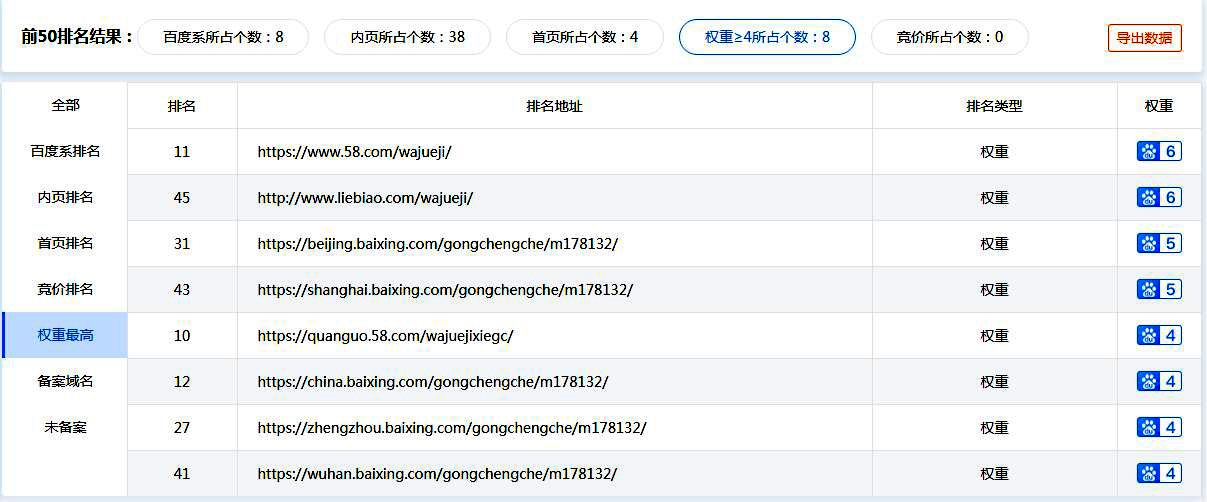1207x502 pixels.
Task: Switch to 未备案 sidebar tab
Action: point(65,428)
